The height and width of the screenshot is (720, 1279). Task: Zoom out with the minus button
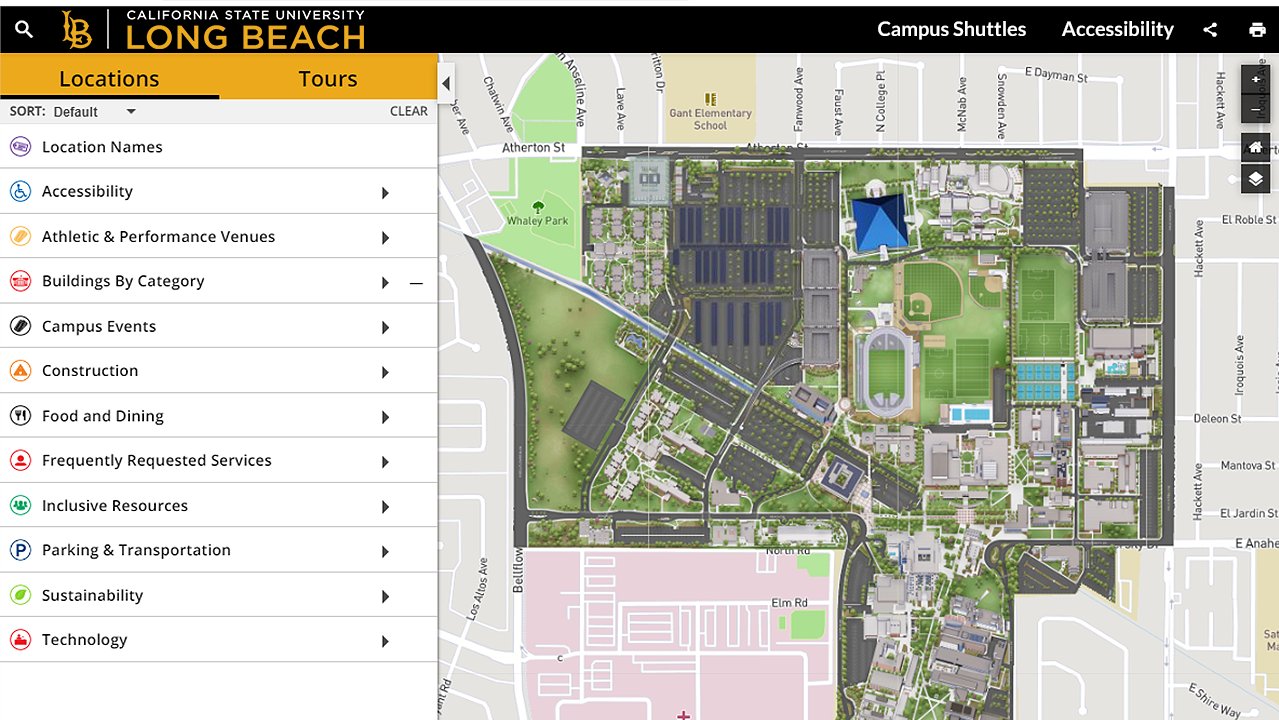[1256, 110]
